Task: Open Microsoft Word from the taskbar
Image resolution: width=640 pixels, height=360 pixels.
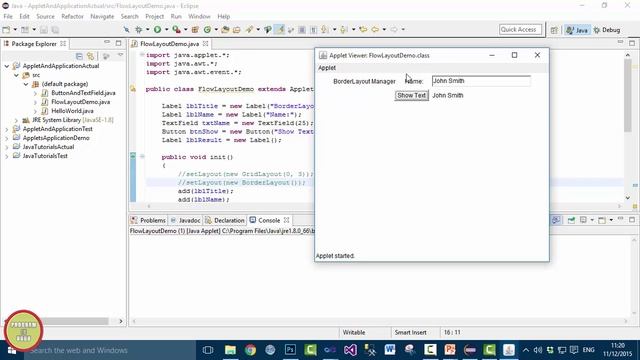Action: point(390,350)
